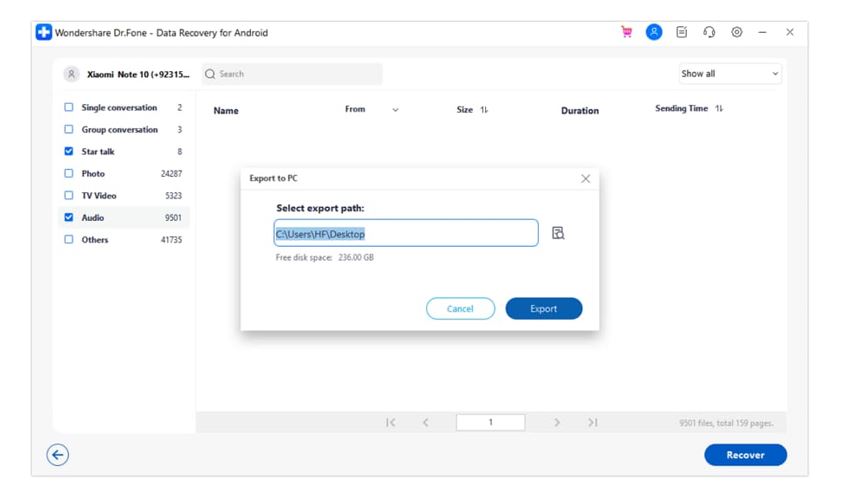Sort by Size arrows icon

click(484, 110)
